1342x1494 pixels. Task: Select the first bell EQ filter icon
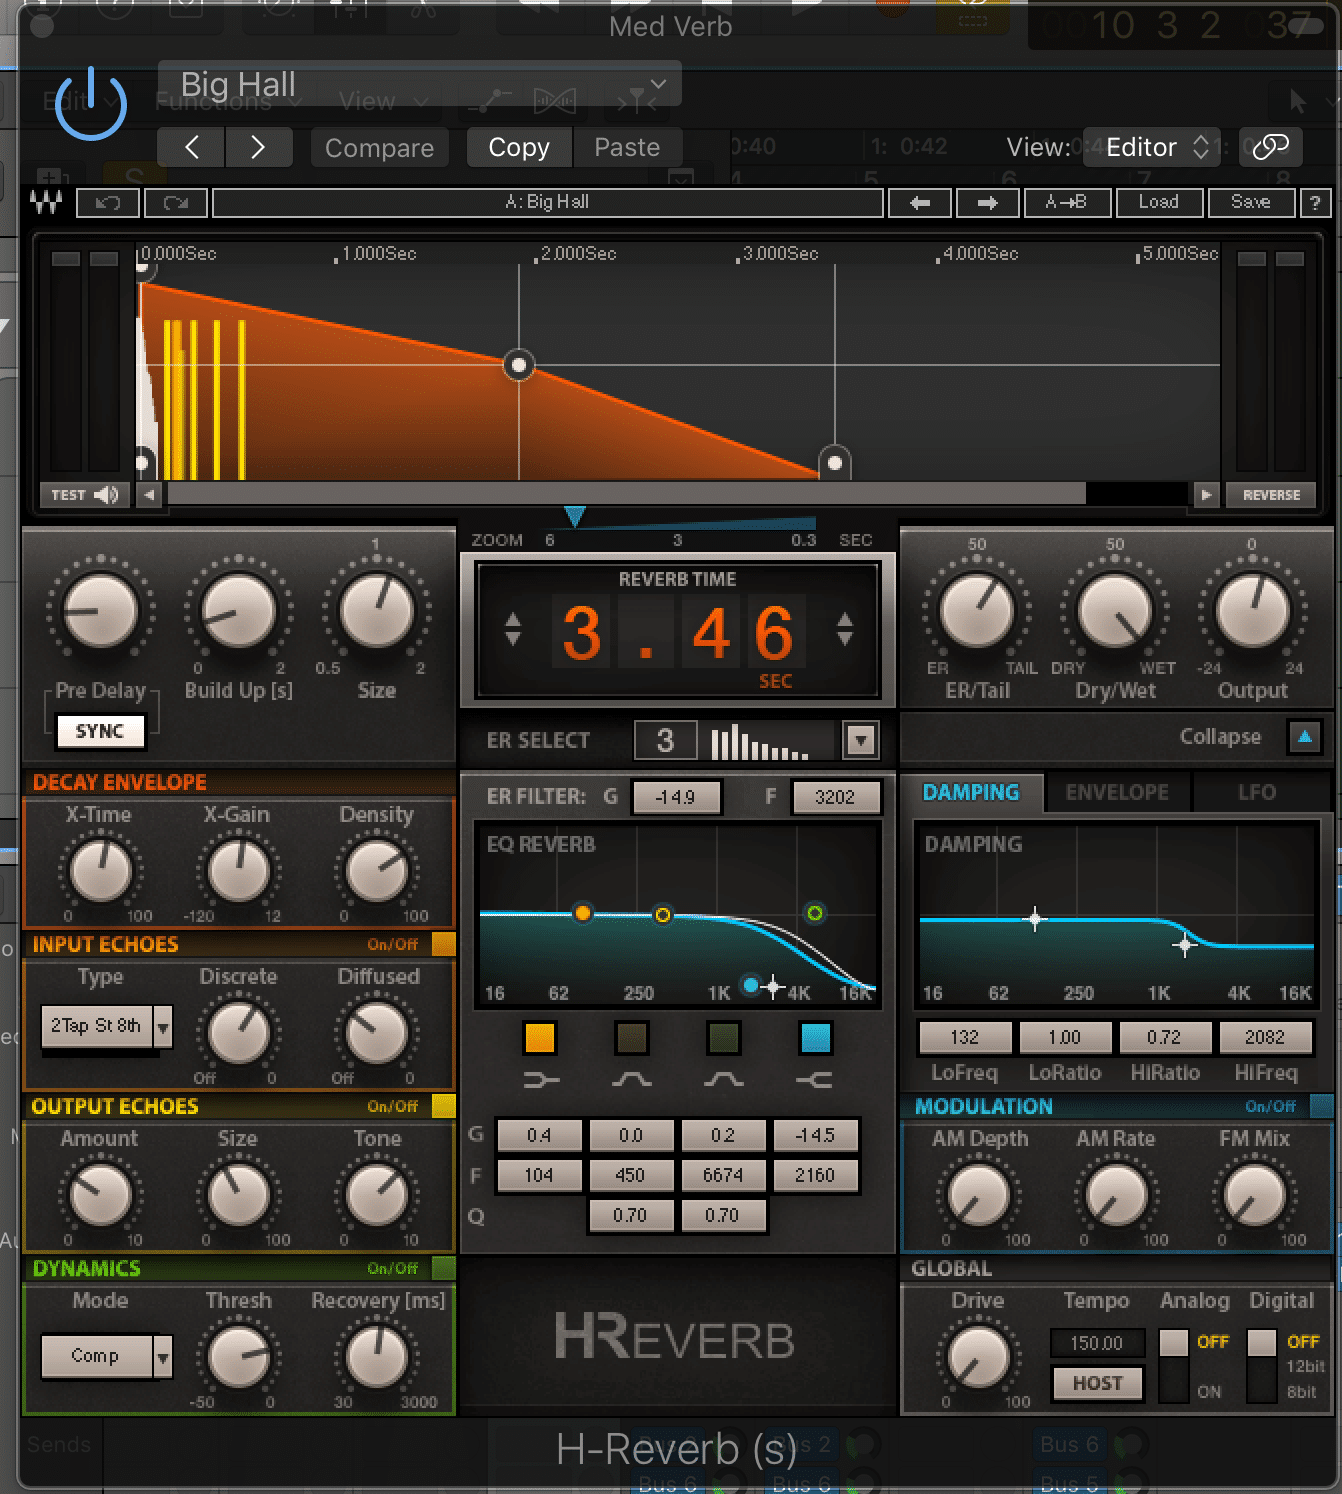[632, 1080]
